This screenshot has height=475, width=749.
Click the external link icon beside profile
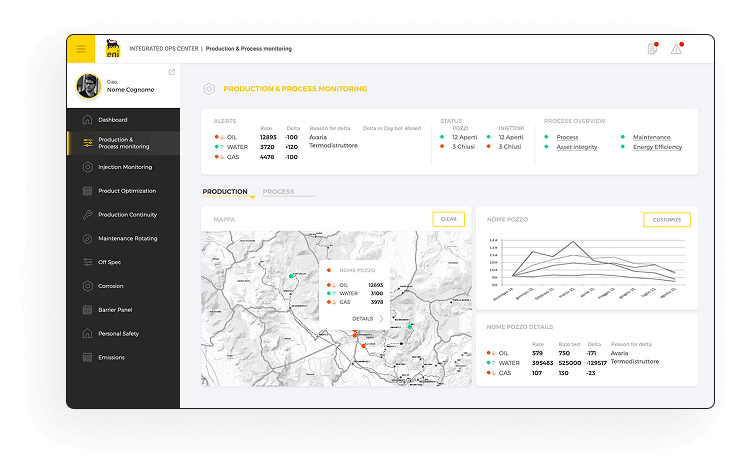point(172,72)
